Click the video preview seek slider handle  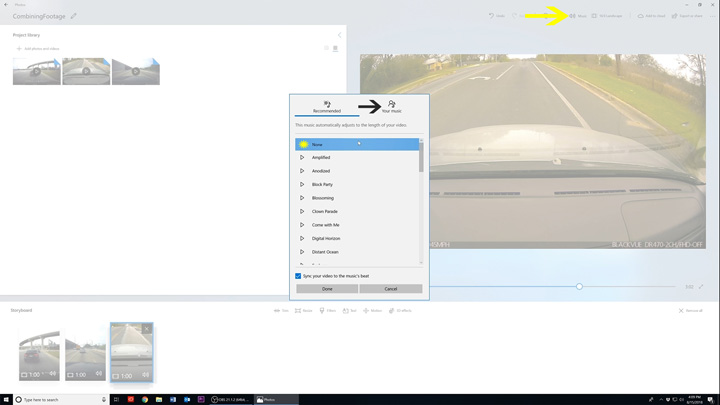[x=579, y=287]
